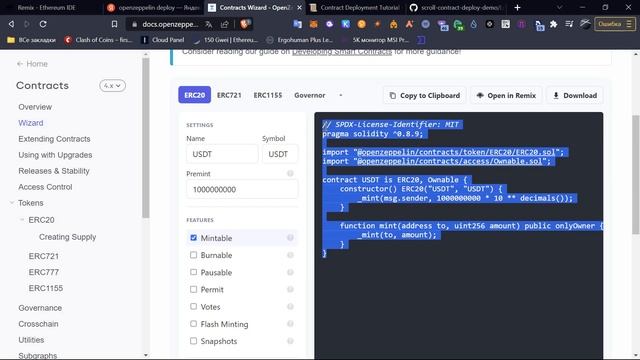Show info for Votes feature
The image size is (640, 360).
[x=290, y=307]
